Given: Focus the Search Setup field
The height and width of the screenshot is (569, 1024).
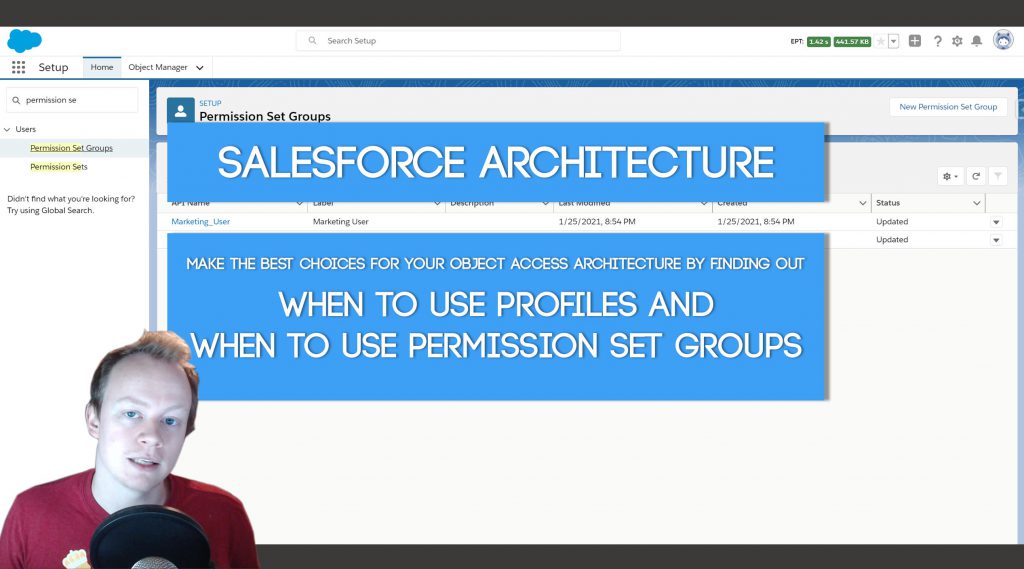Looking at the screenshot, I should click(458, 41).
